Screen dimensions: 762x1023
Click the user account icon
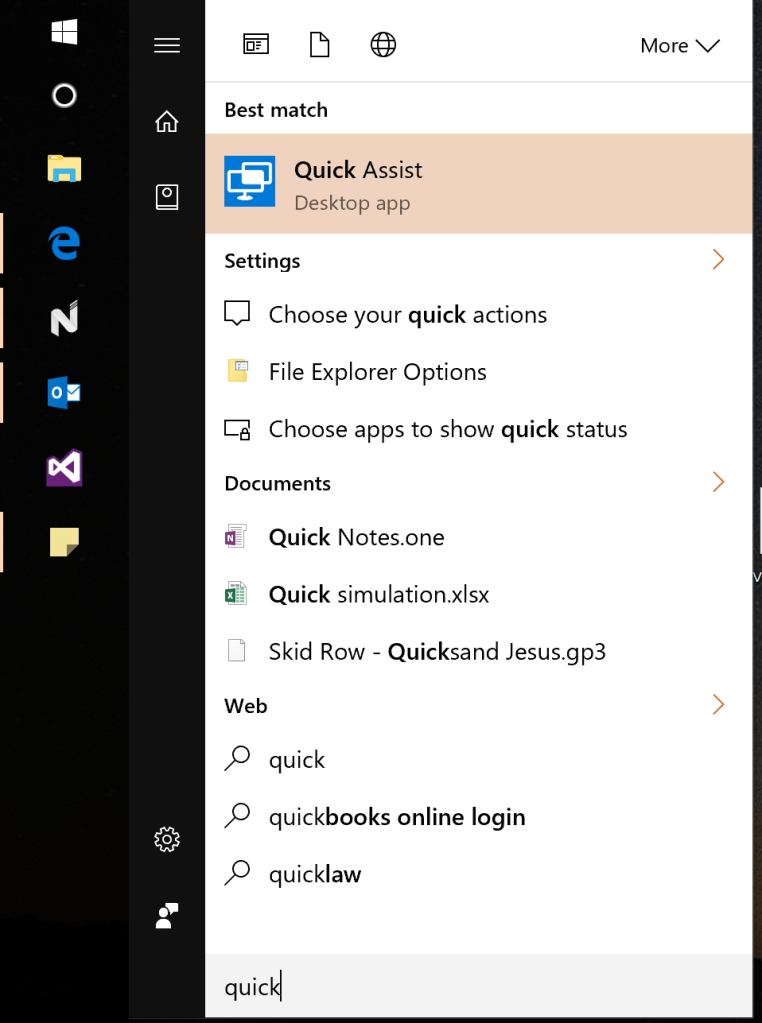[166, 915]
